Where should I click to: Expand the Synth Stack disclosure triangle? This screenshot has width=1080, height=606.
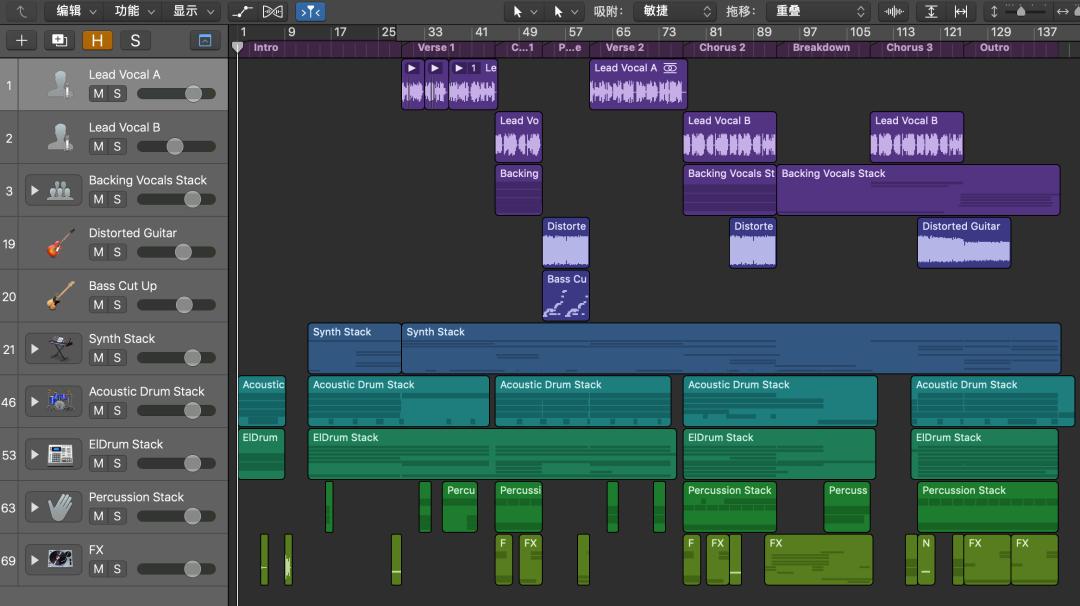coord(36,349)
